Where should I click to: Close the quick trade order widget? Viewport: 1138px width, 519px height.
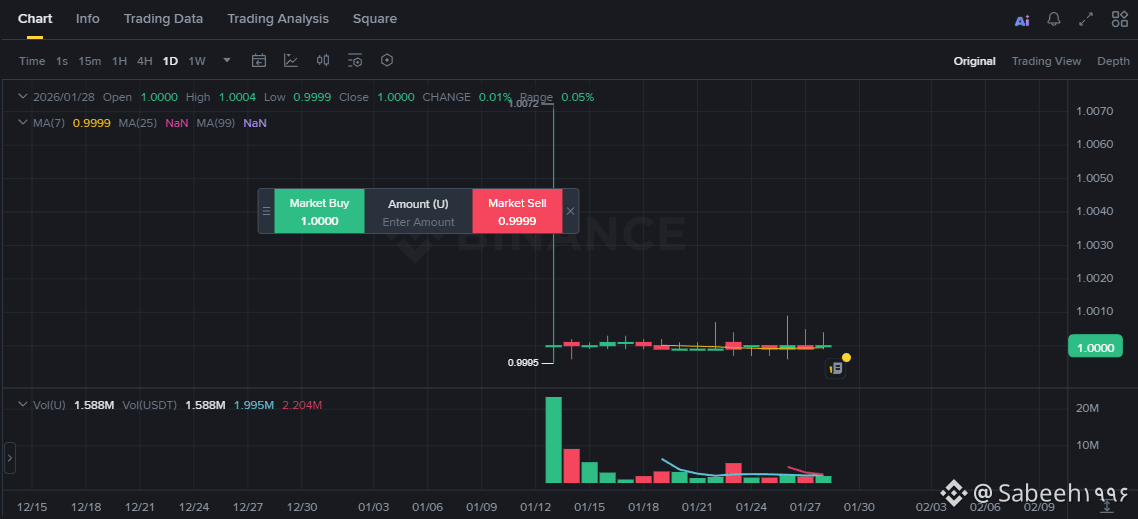click(570, 211)
